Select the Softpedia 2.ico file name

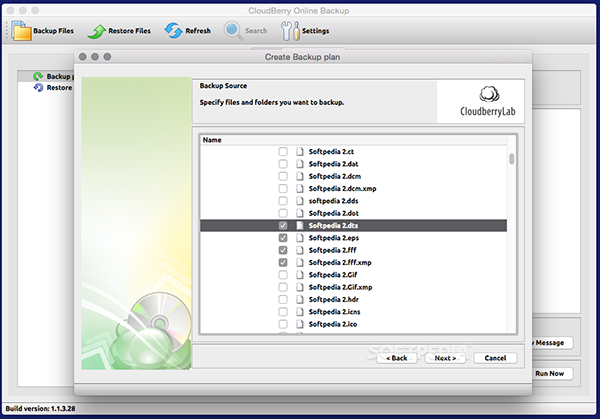click(x=333, y=324)
